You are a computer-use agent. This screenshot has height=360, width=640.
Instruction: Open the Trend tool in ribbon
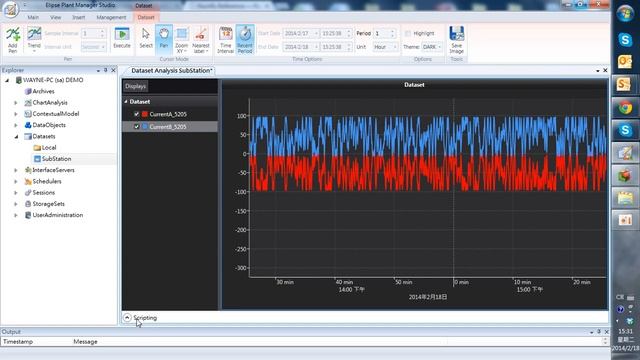point(34,40)
